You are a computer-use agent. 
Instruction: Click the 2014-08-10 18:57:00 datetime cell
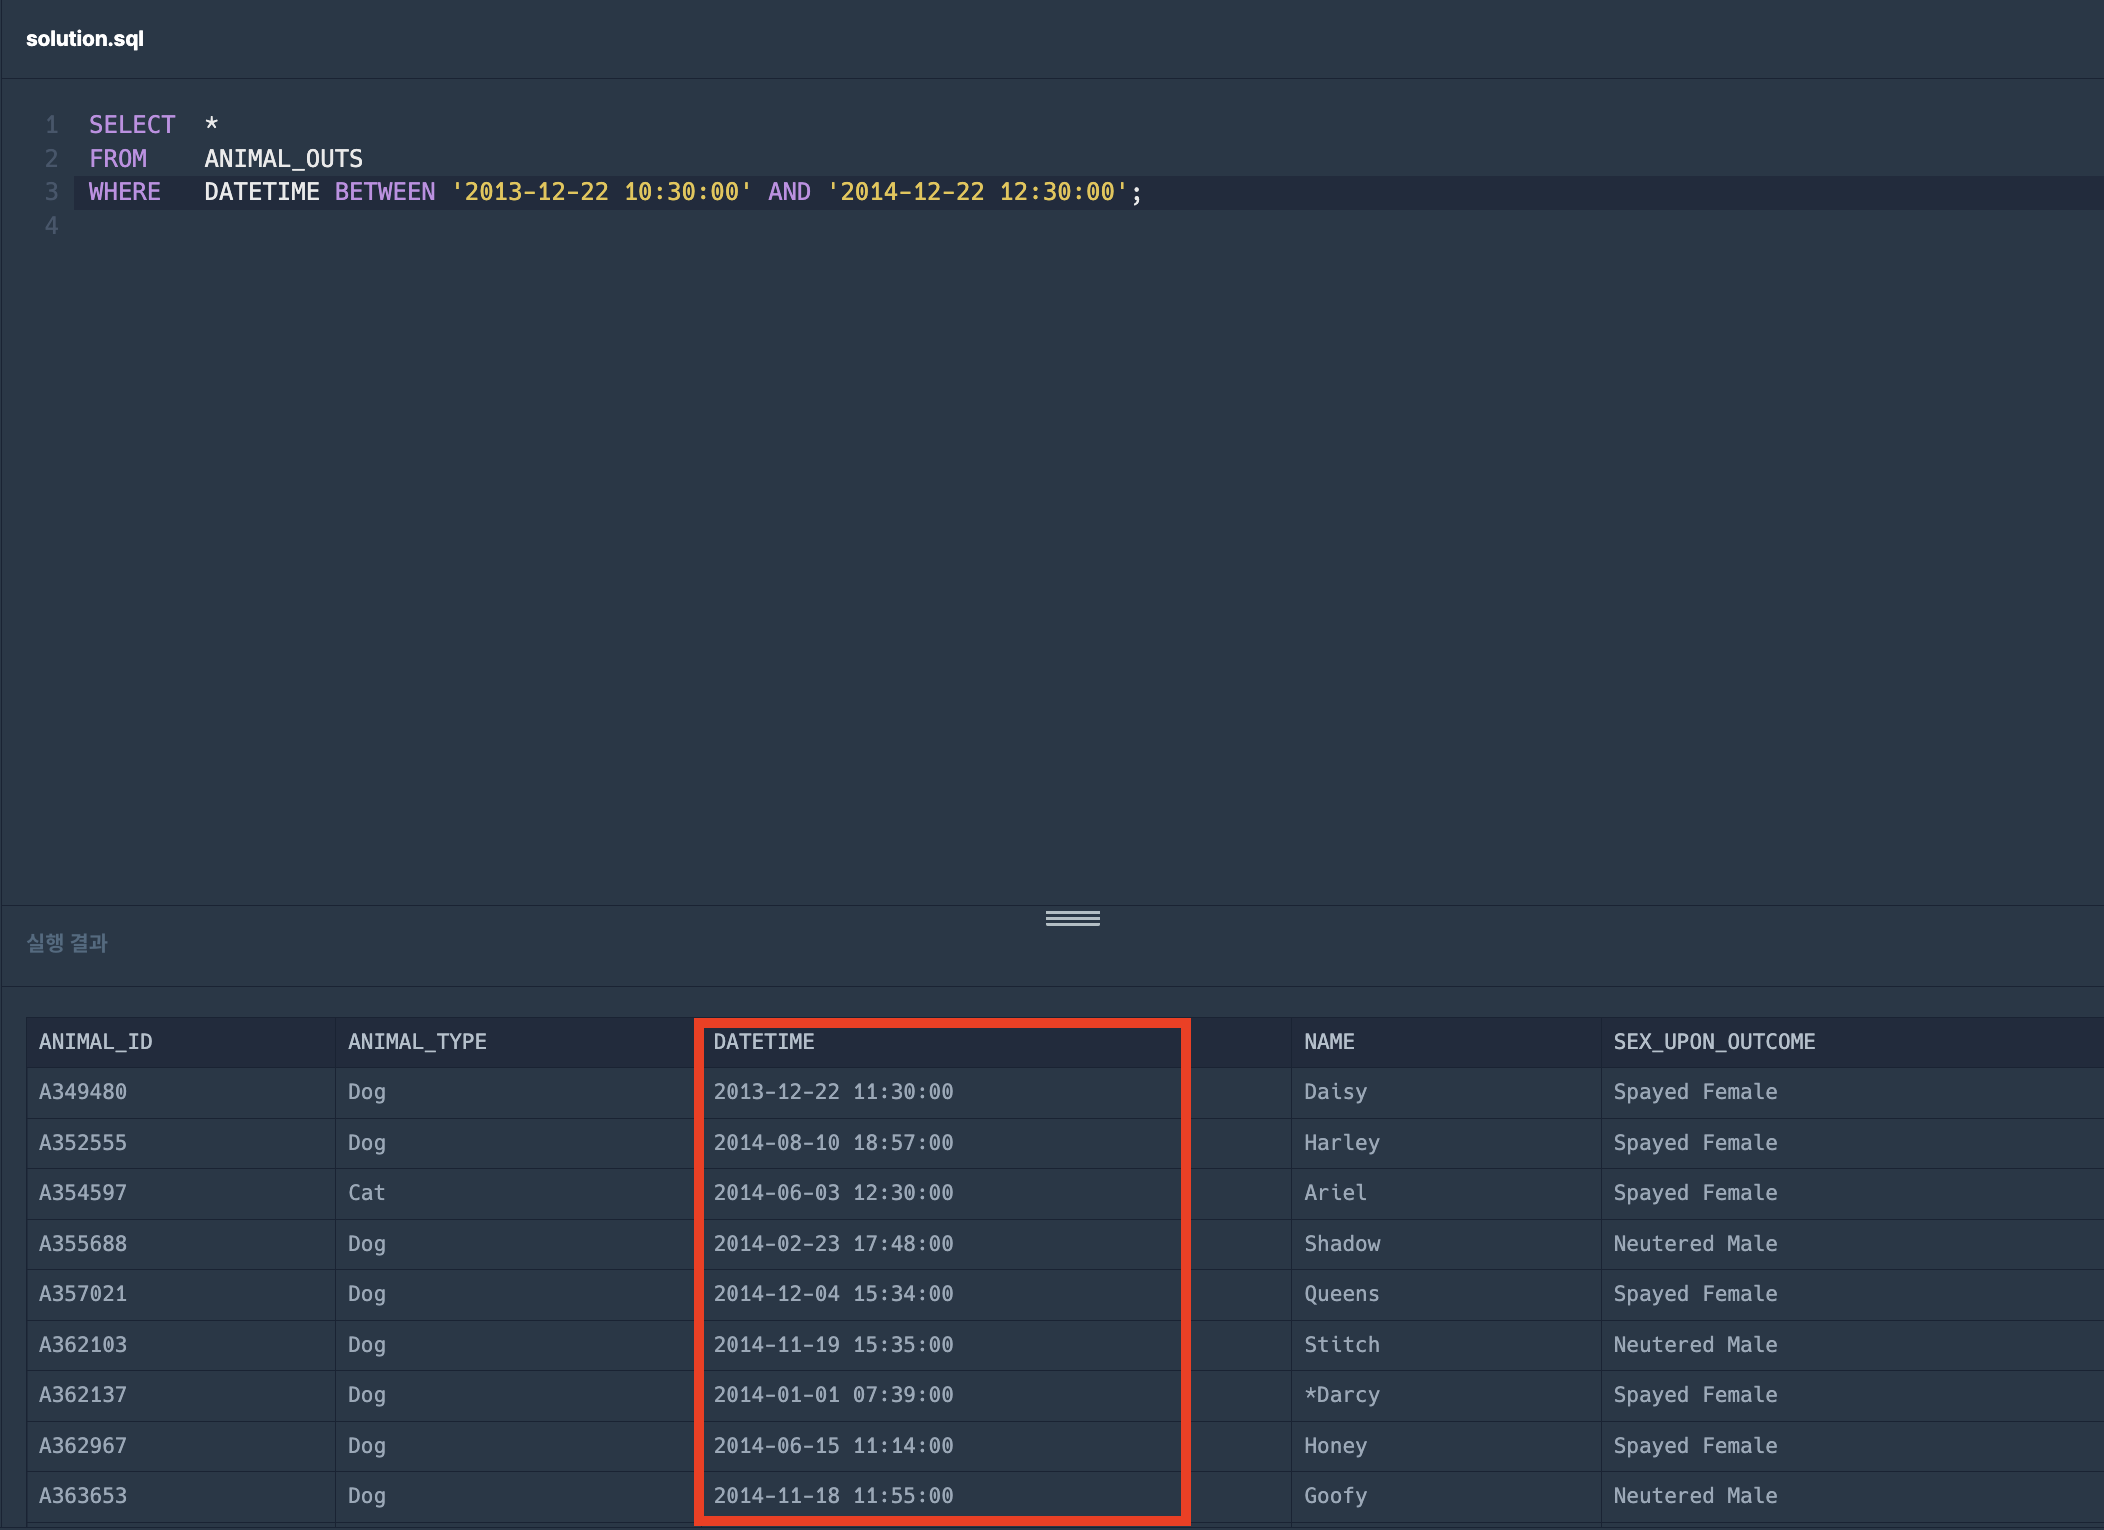pyautogui.click(x=833, y=1143)
